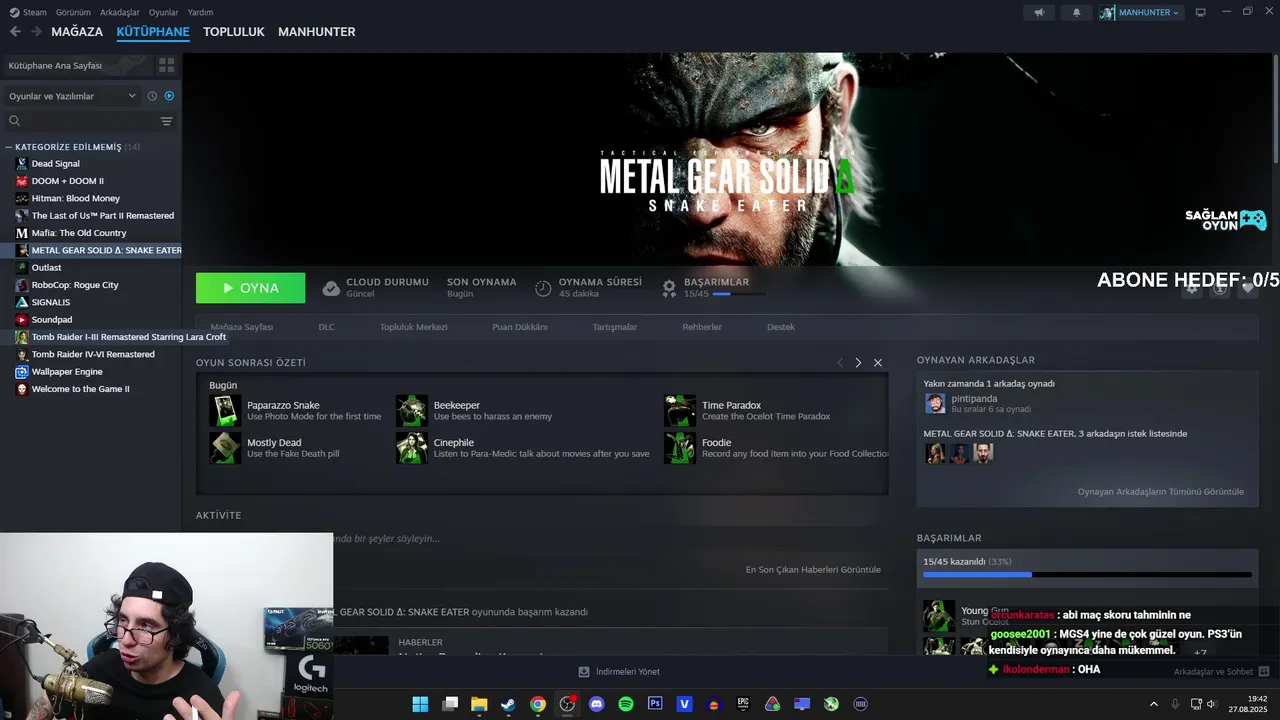Viewport: 1280px width, 720px height.
Task: Click the recent-activity clock filter icon
Action: coord(152,96)
